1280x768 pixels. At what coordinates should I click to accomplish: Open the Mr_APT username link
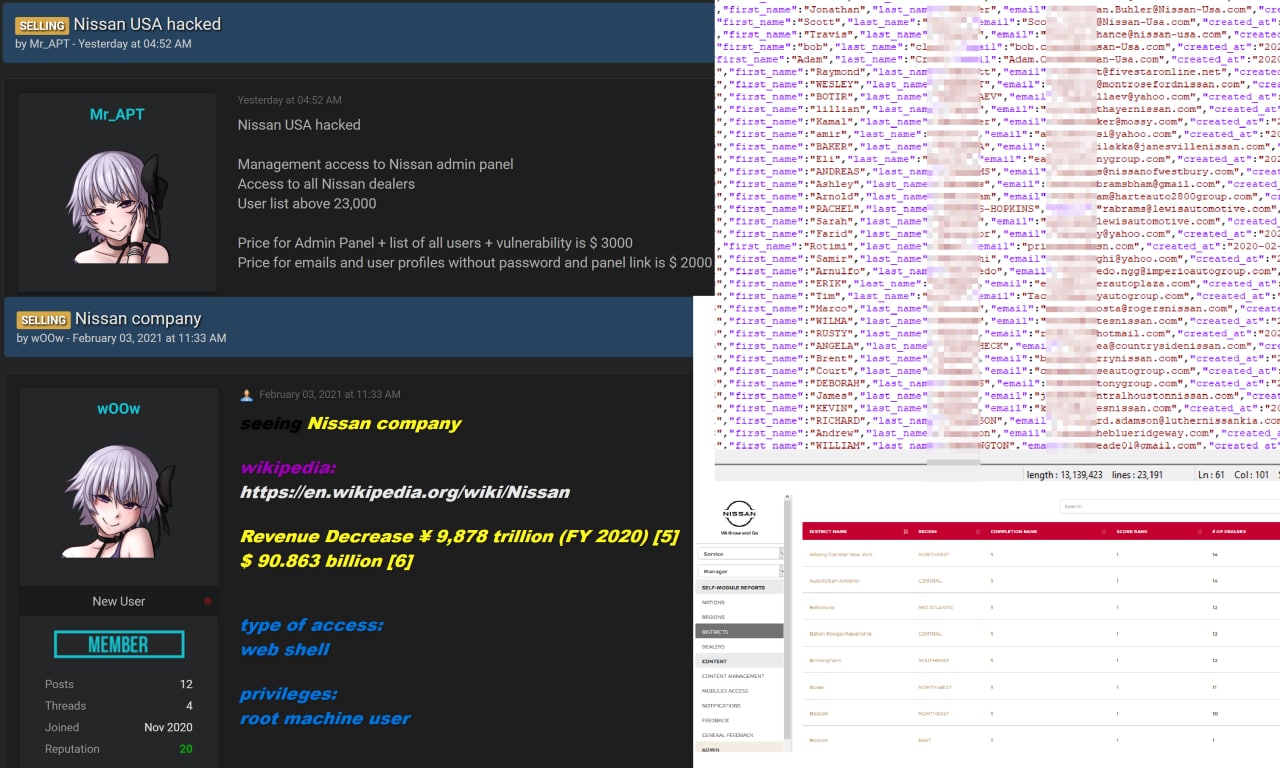(118, 115)
